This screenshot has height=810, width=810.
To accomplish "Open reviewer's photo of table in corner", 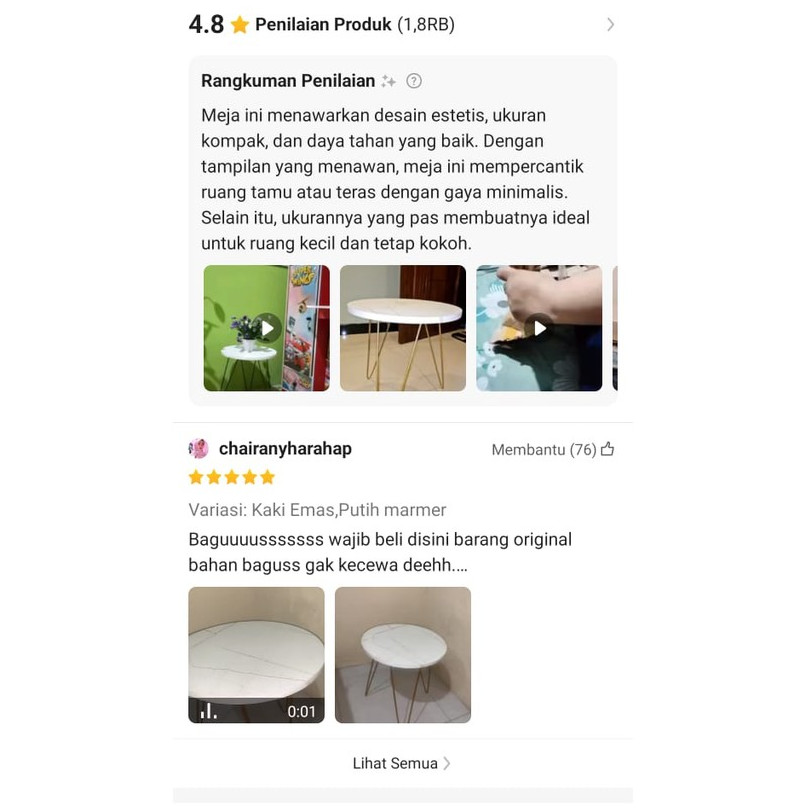I will point(403,655).
